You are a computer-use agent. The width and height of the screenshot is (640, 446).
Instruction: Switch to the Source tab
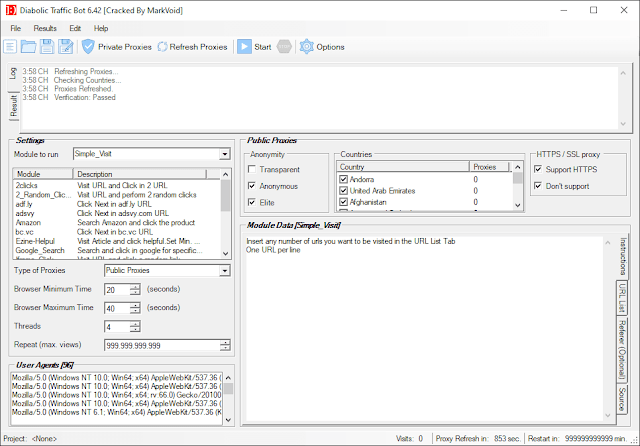point(622,399)
